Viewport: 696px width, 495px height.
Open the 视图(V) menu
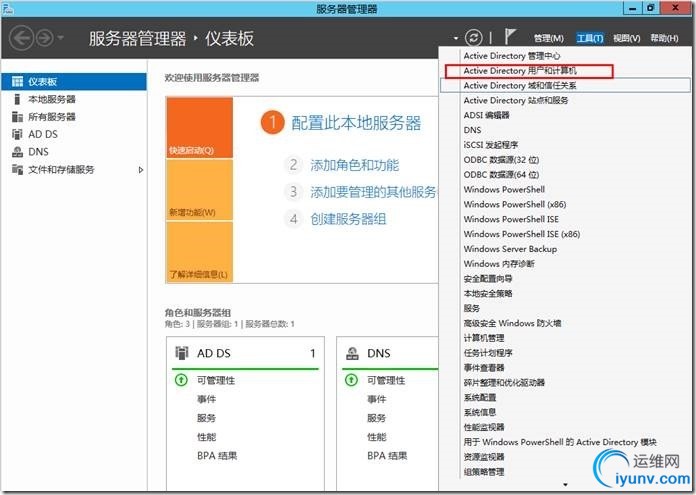626,38
